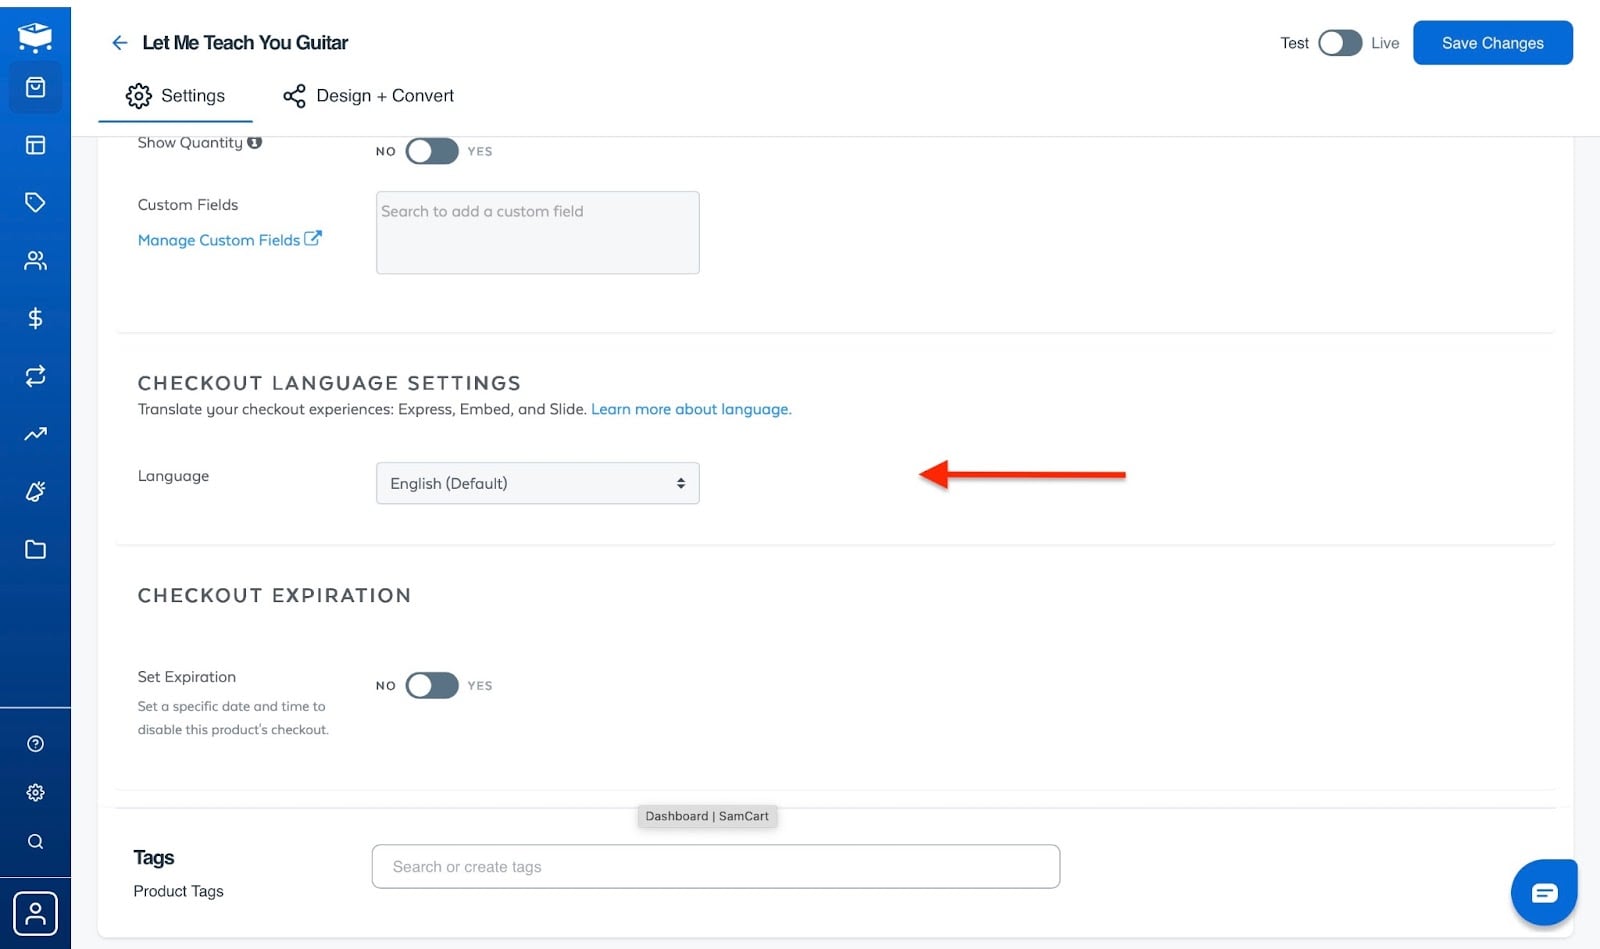Click the price tag icon in sidebar
The height and width of the screenshot is (949, 1600).
click(35, 203)
